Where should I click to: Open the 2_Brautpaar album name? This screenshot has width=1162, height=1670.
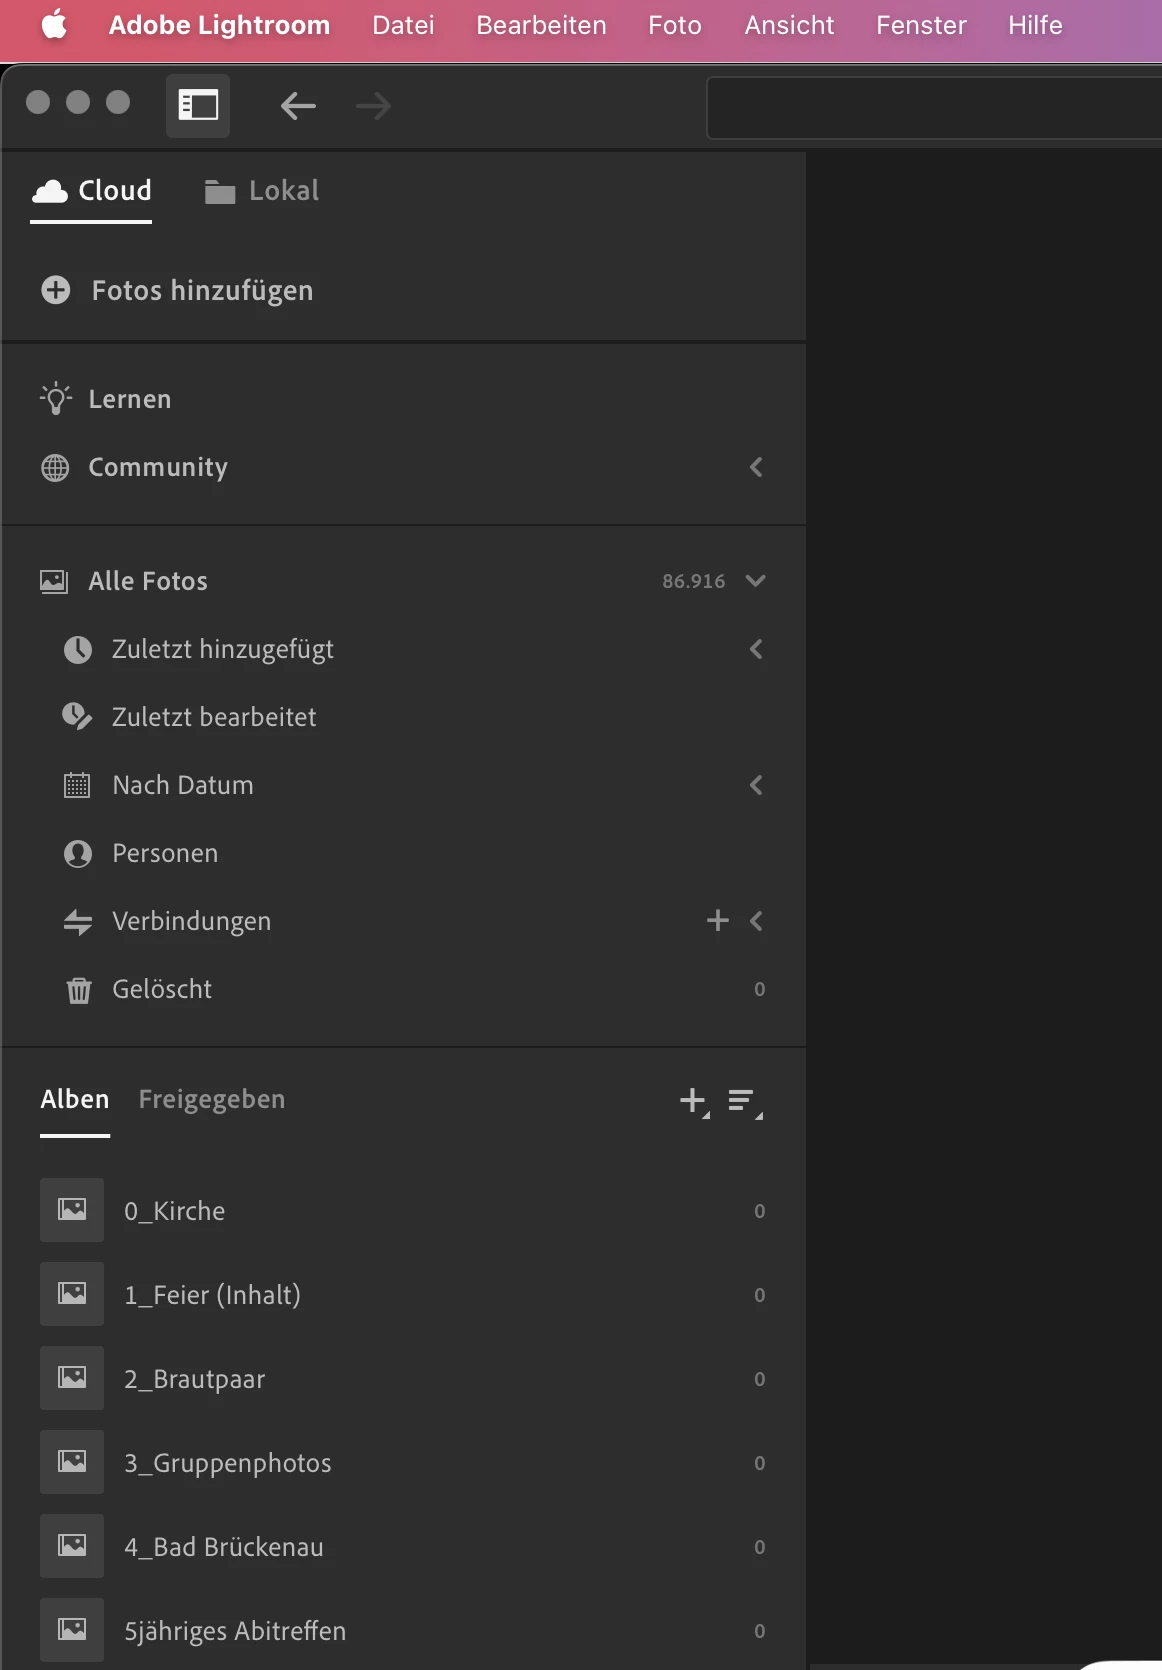point(195,1380)
